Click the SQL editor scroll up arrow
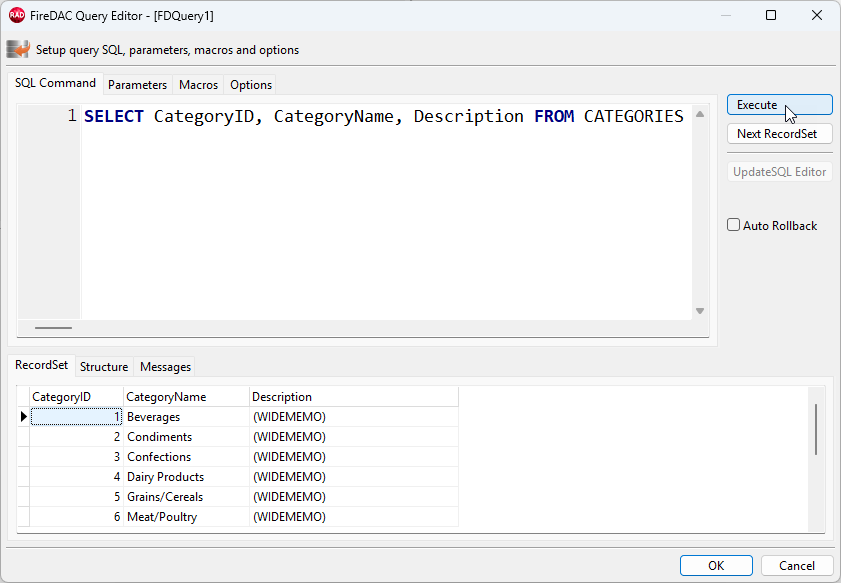Screen dimensions: 841x583 (700, 114)
